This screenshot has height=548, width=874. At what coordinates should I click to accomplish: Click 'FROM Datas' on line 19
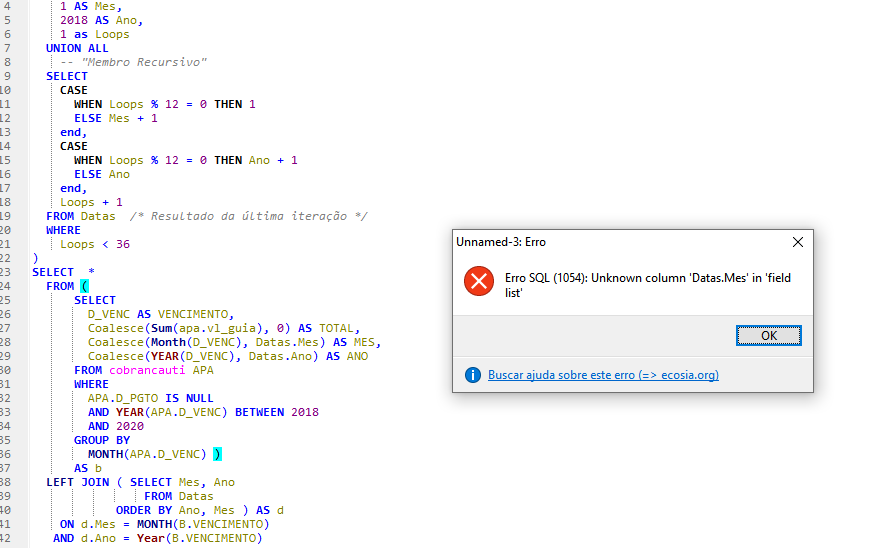(x=81, y=216)
